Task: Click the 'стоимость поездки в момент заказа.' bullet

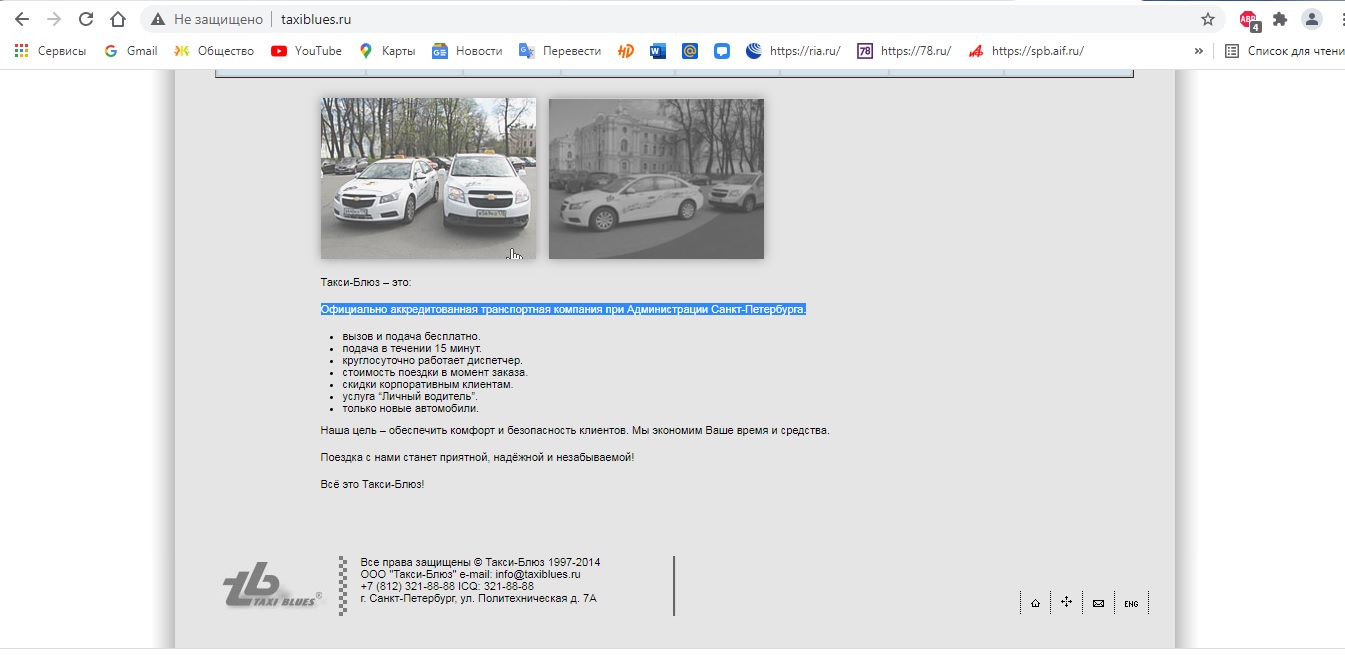Action: point(434,372)
